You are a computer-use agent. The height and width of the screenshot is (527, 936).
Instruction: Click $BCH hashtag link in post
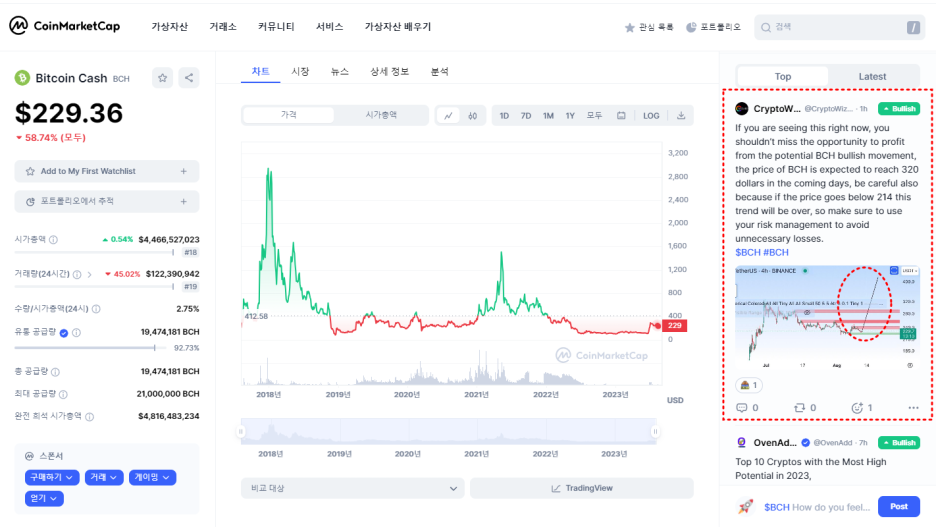747,252
